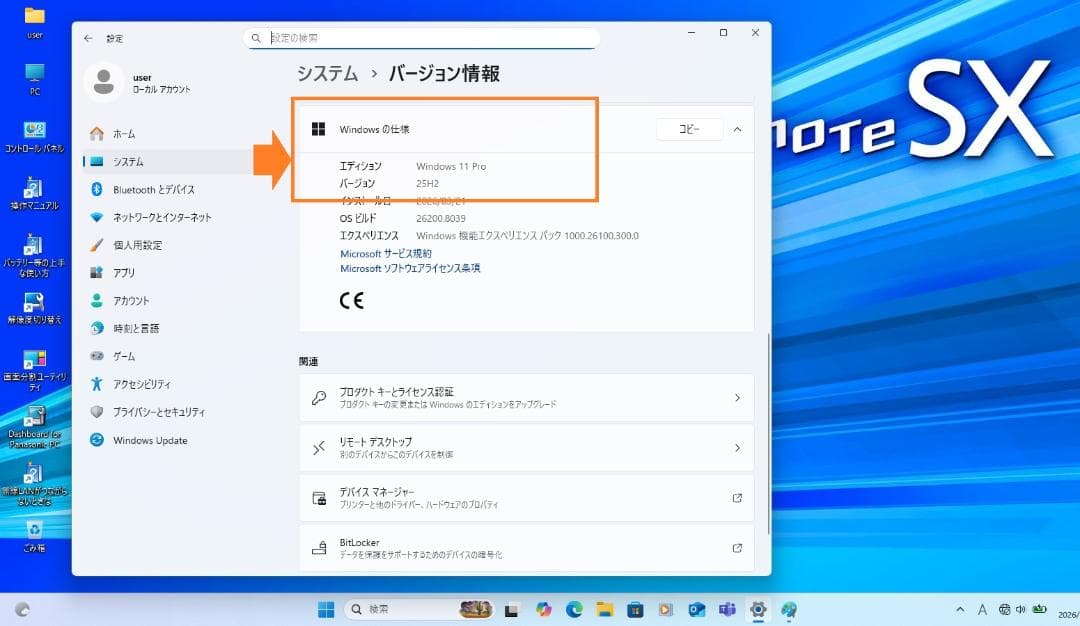This screenshot has height=626, width=1080.
Task: Open リモート デスクトップ settings row
Action: point(527,448)
